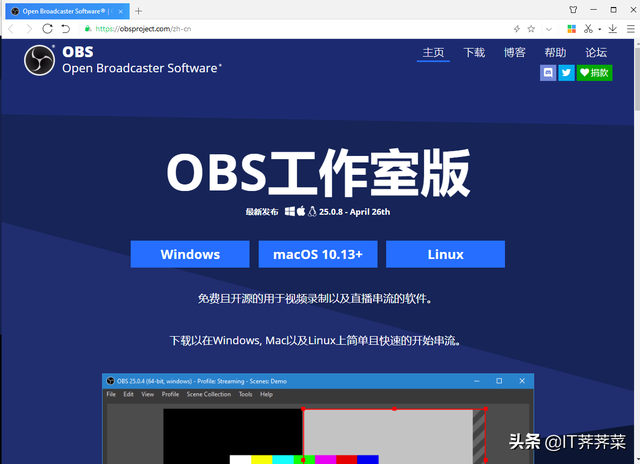Open the scissors tool dropdown arrow
Viewport: 640px width, 464px height.
tap(600, 29)
